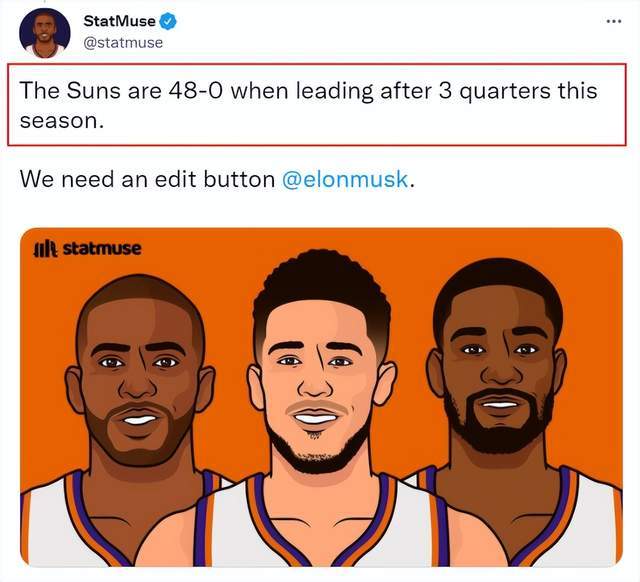The width and height of the screenshot is (640, 582).
Task: Click the statmuse wordmark inside the image
Action: 102,248
